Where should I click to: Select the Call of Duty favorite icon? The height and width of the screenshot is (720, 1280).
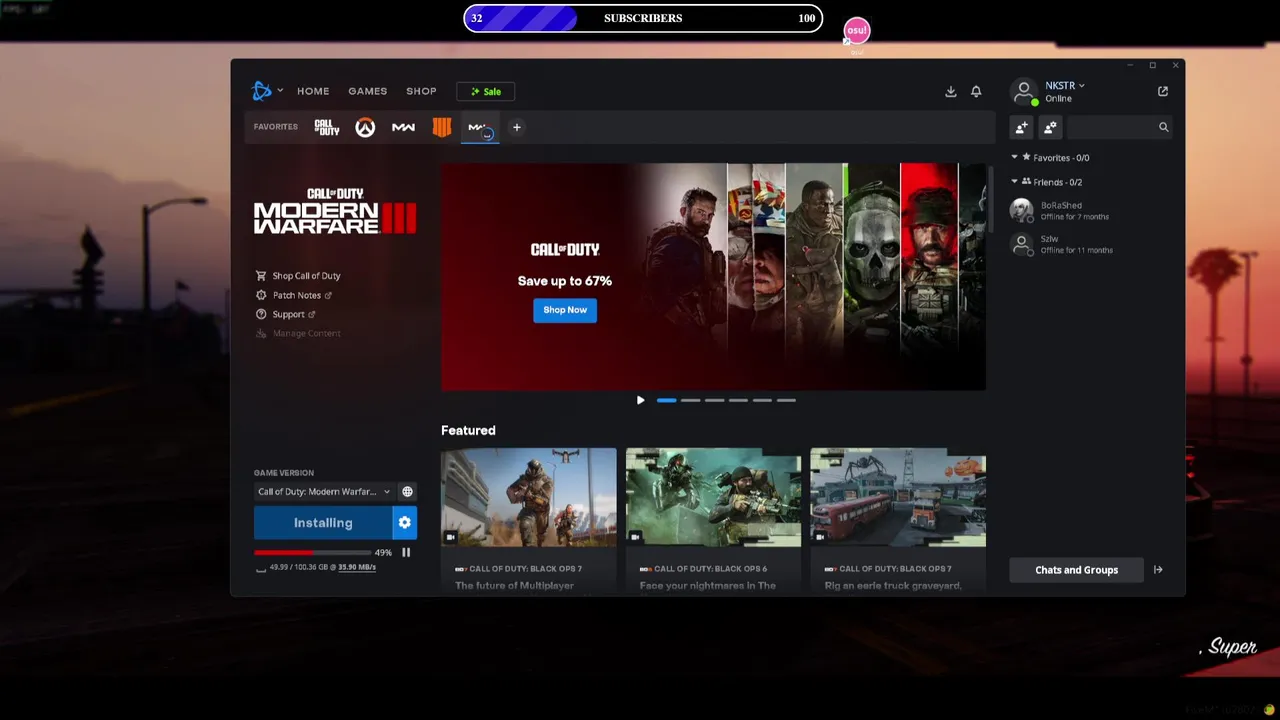[327, 127]
